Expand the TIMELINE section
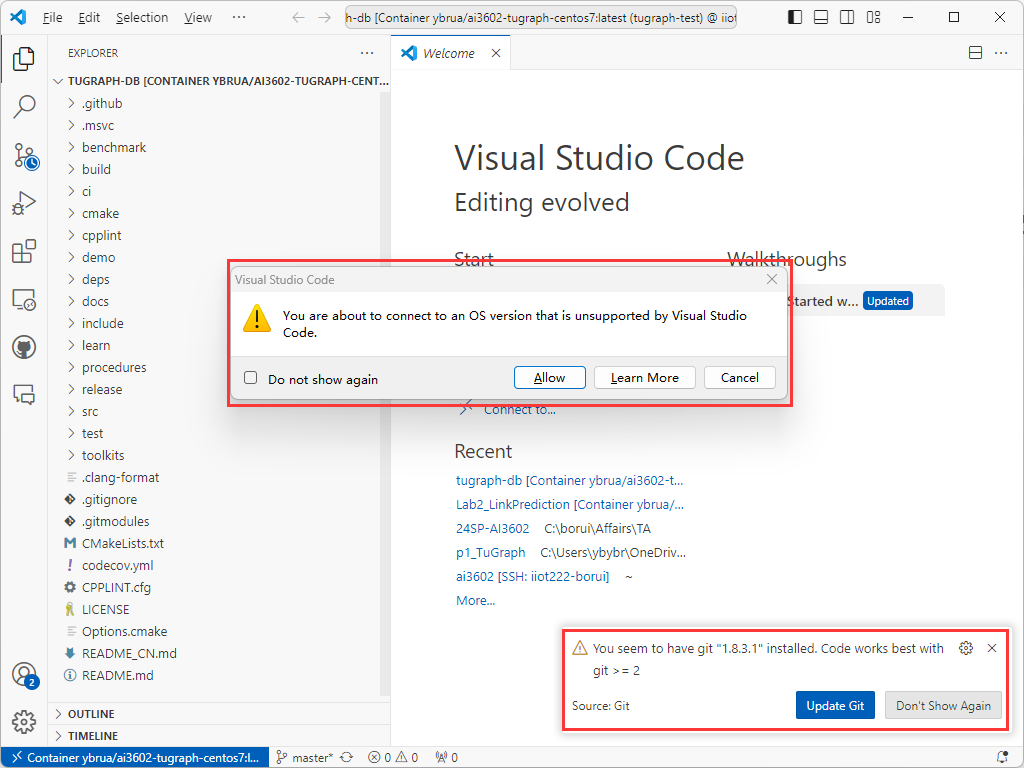The width and height of the screenshot is (1024, 768). click(x=91, y=736)
